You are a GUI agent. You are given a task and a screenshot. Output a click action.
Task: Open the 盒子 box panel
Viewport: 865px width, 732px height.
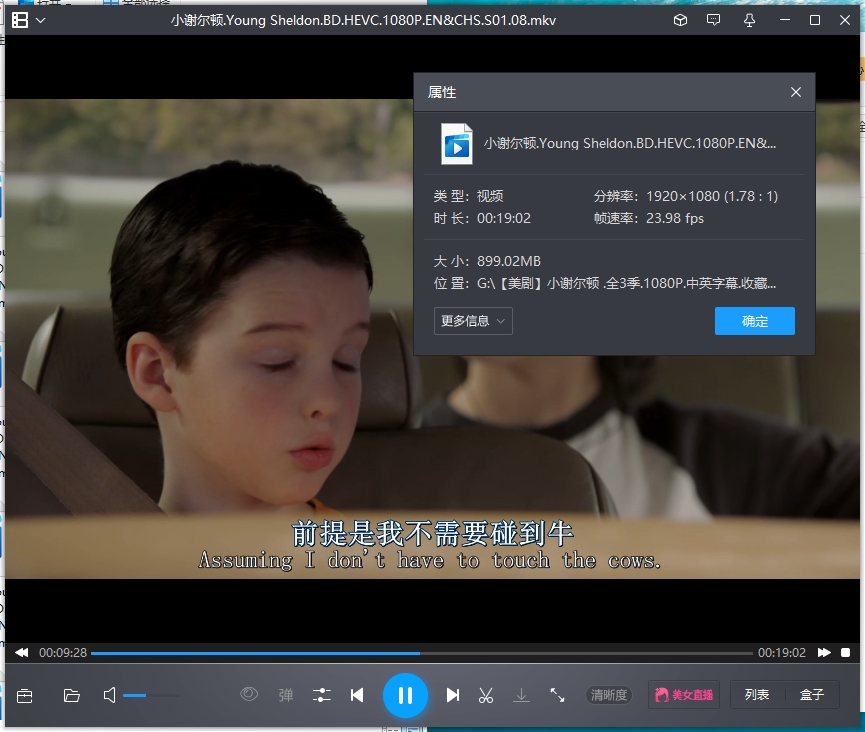[811, 695]
